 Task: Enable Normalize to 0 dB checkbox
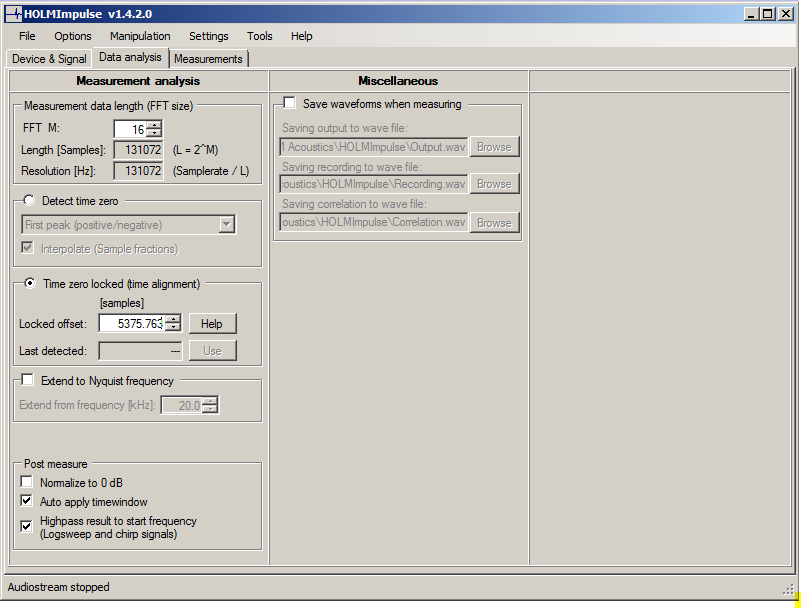pos(27,482)
